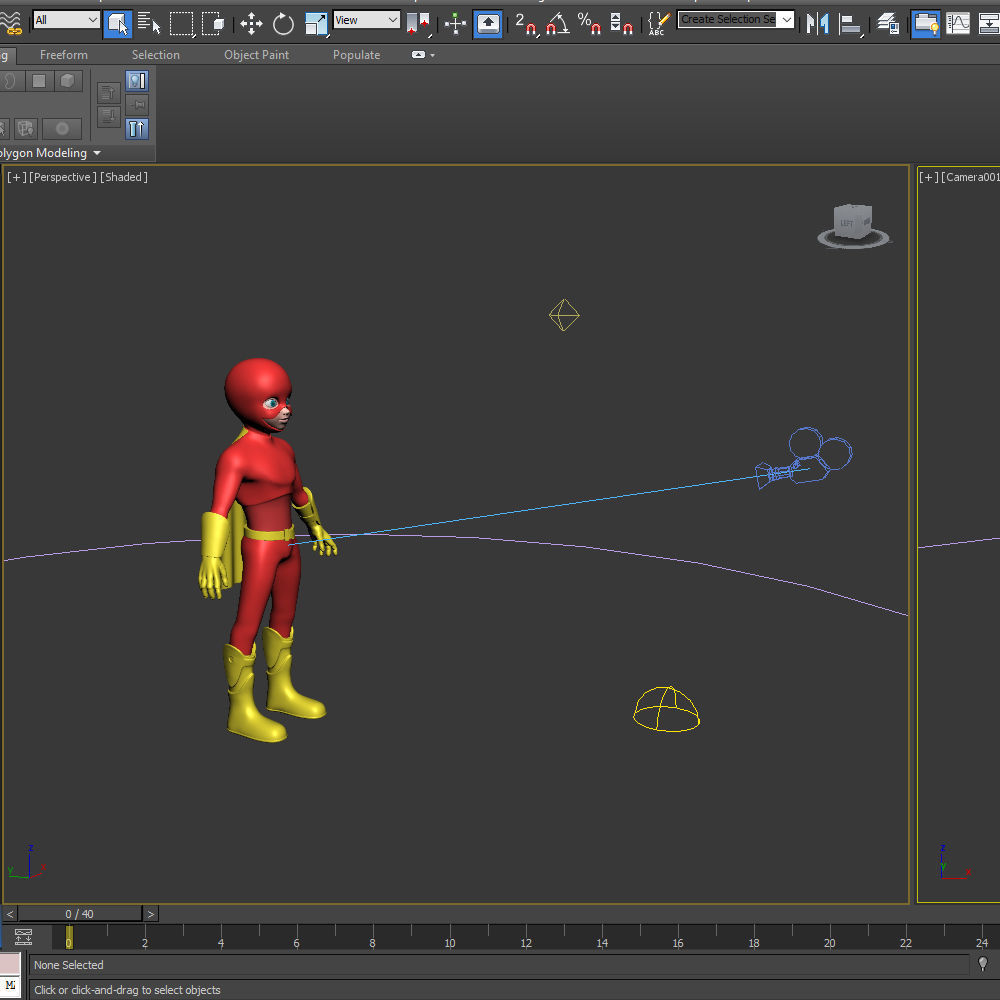Open the All selection filter dropdown
The width and height of the screenshot is (1000, 1000).
[x=66, y=20]
